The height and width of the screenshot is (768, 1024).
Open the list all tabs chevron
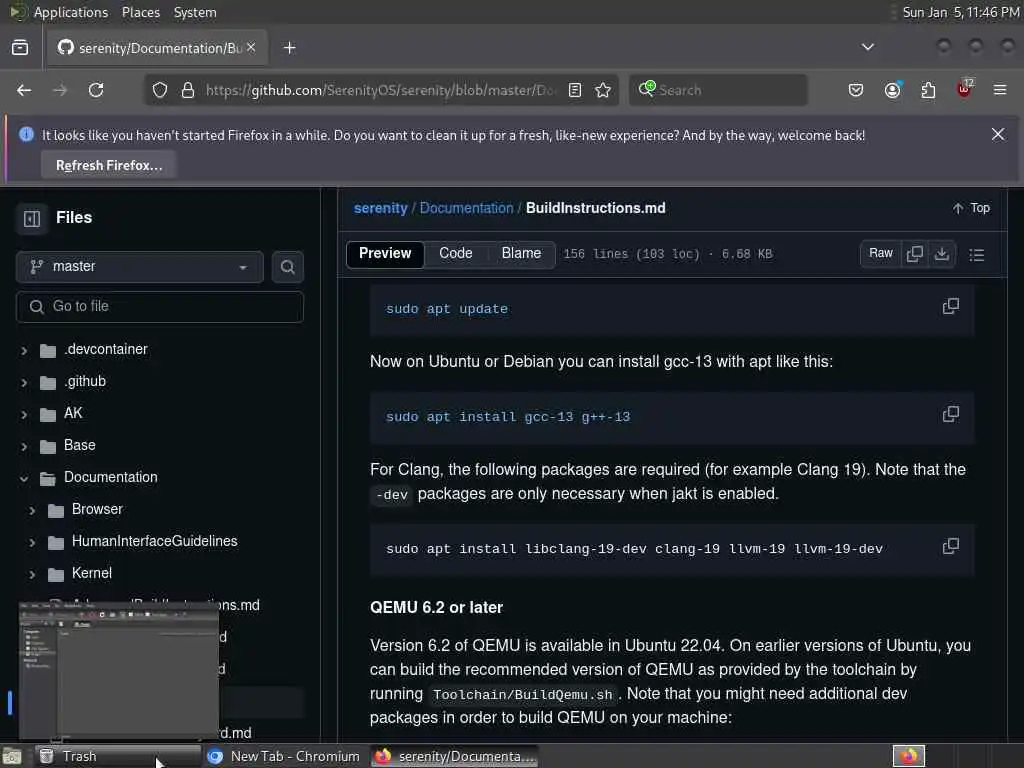pos(867,47)
